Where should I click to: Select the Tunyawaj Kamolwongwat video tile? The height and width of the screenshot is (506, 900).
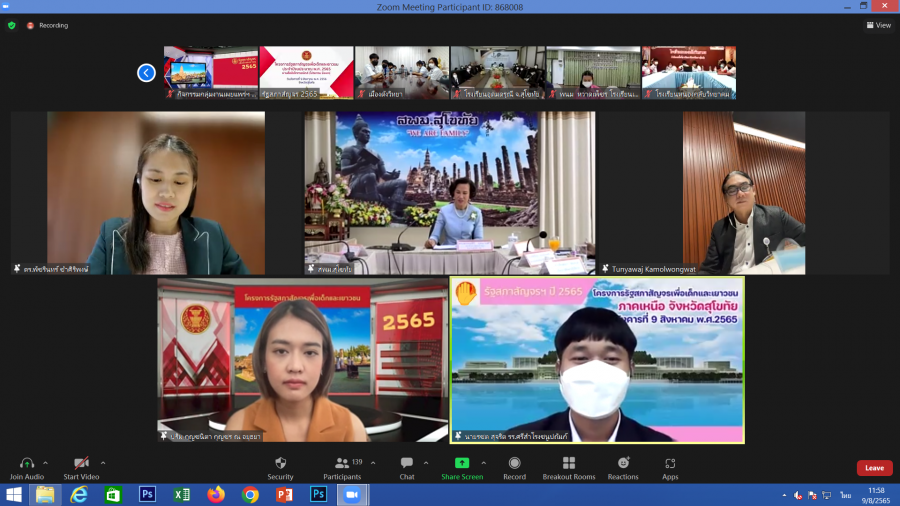pos(744,193)
